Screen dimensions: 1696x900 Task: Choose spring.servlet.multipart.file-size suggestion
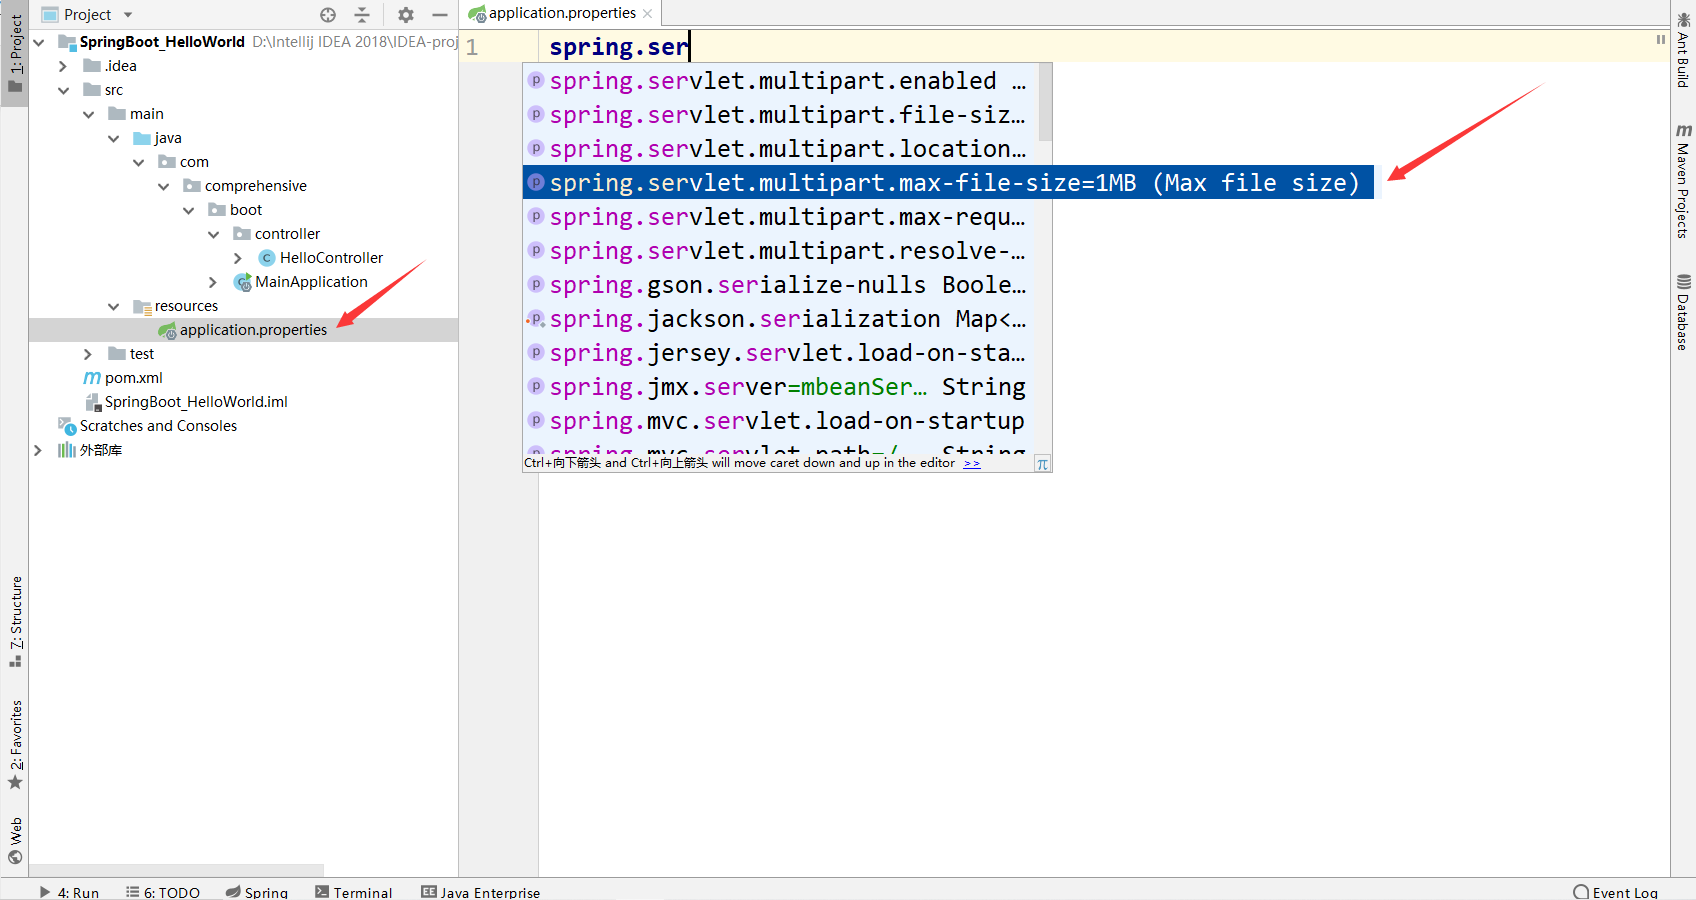click(781, 115)
